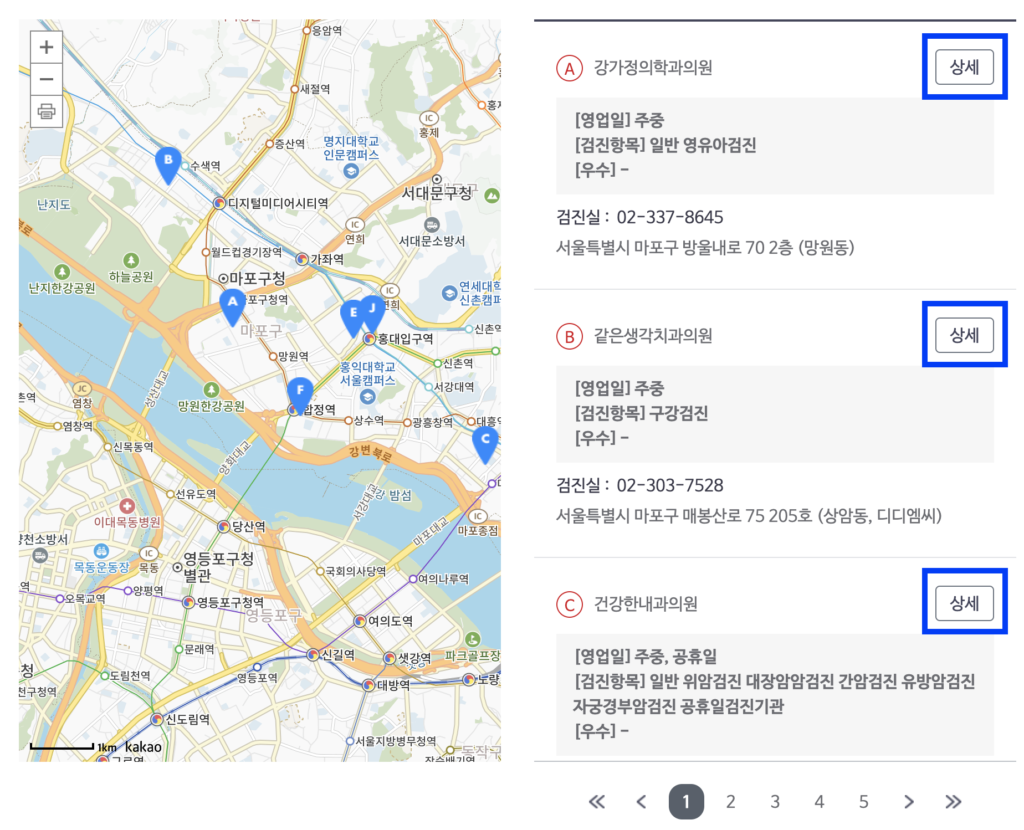Image resolution: width=1024 pixels, height=830 pixels.
Task: Go to the previous results page
Action: [x=642, y=801]
